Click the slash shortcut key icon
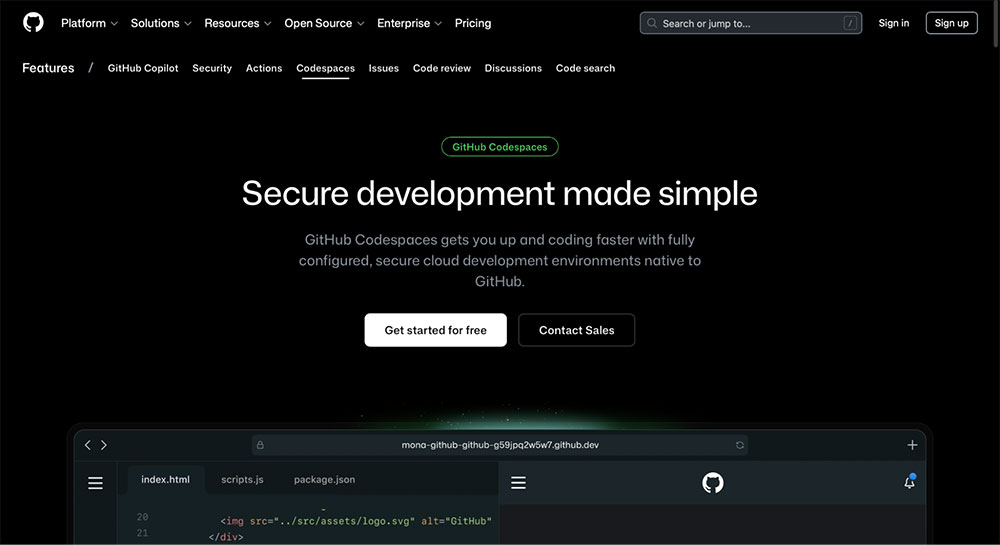Viewport: 1000px width, 545px height. tap(849, 23)
